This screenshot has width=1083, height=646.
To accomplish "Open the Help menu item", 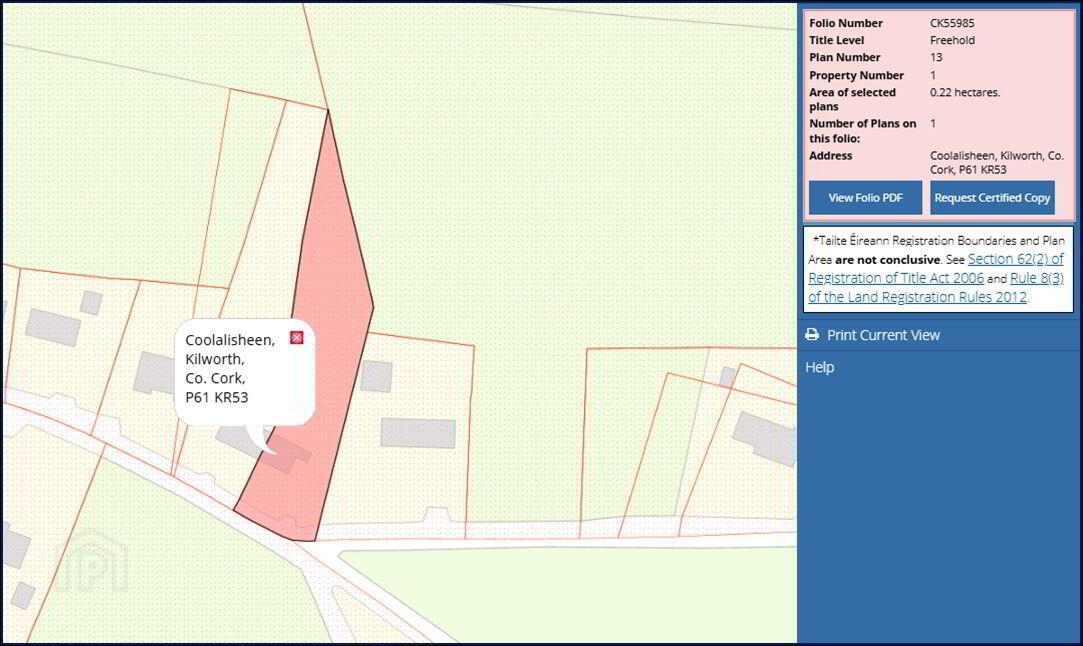I will 820,367.
